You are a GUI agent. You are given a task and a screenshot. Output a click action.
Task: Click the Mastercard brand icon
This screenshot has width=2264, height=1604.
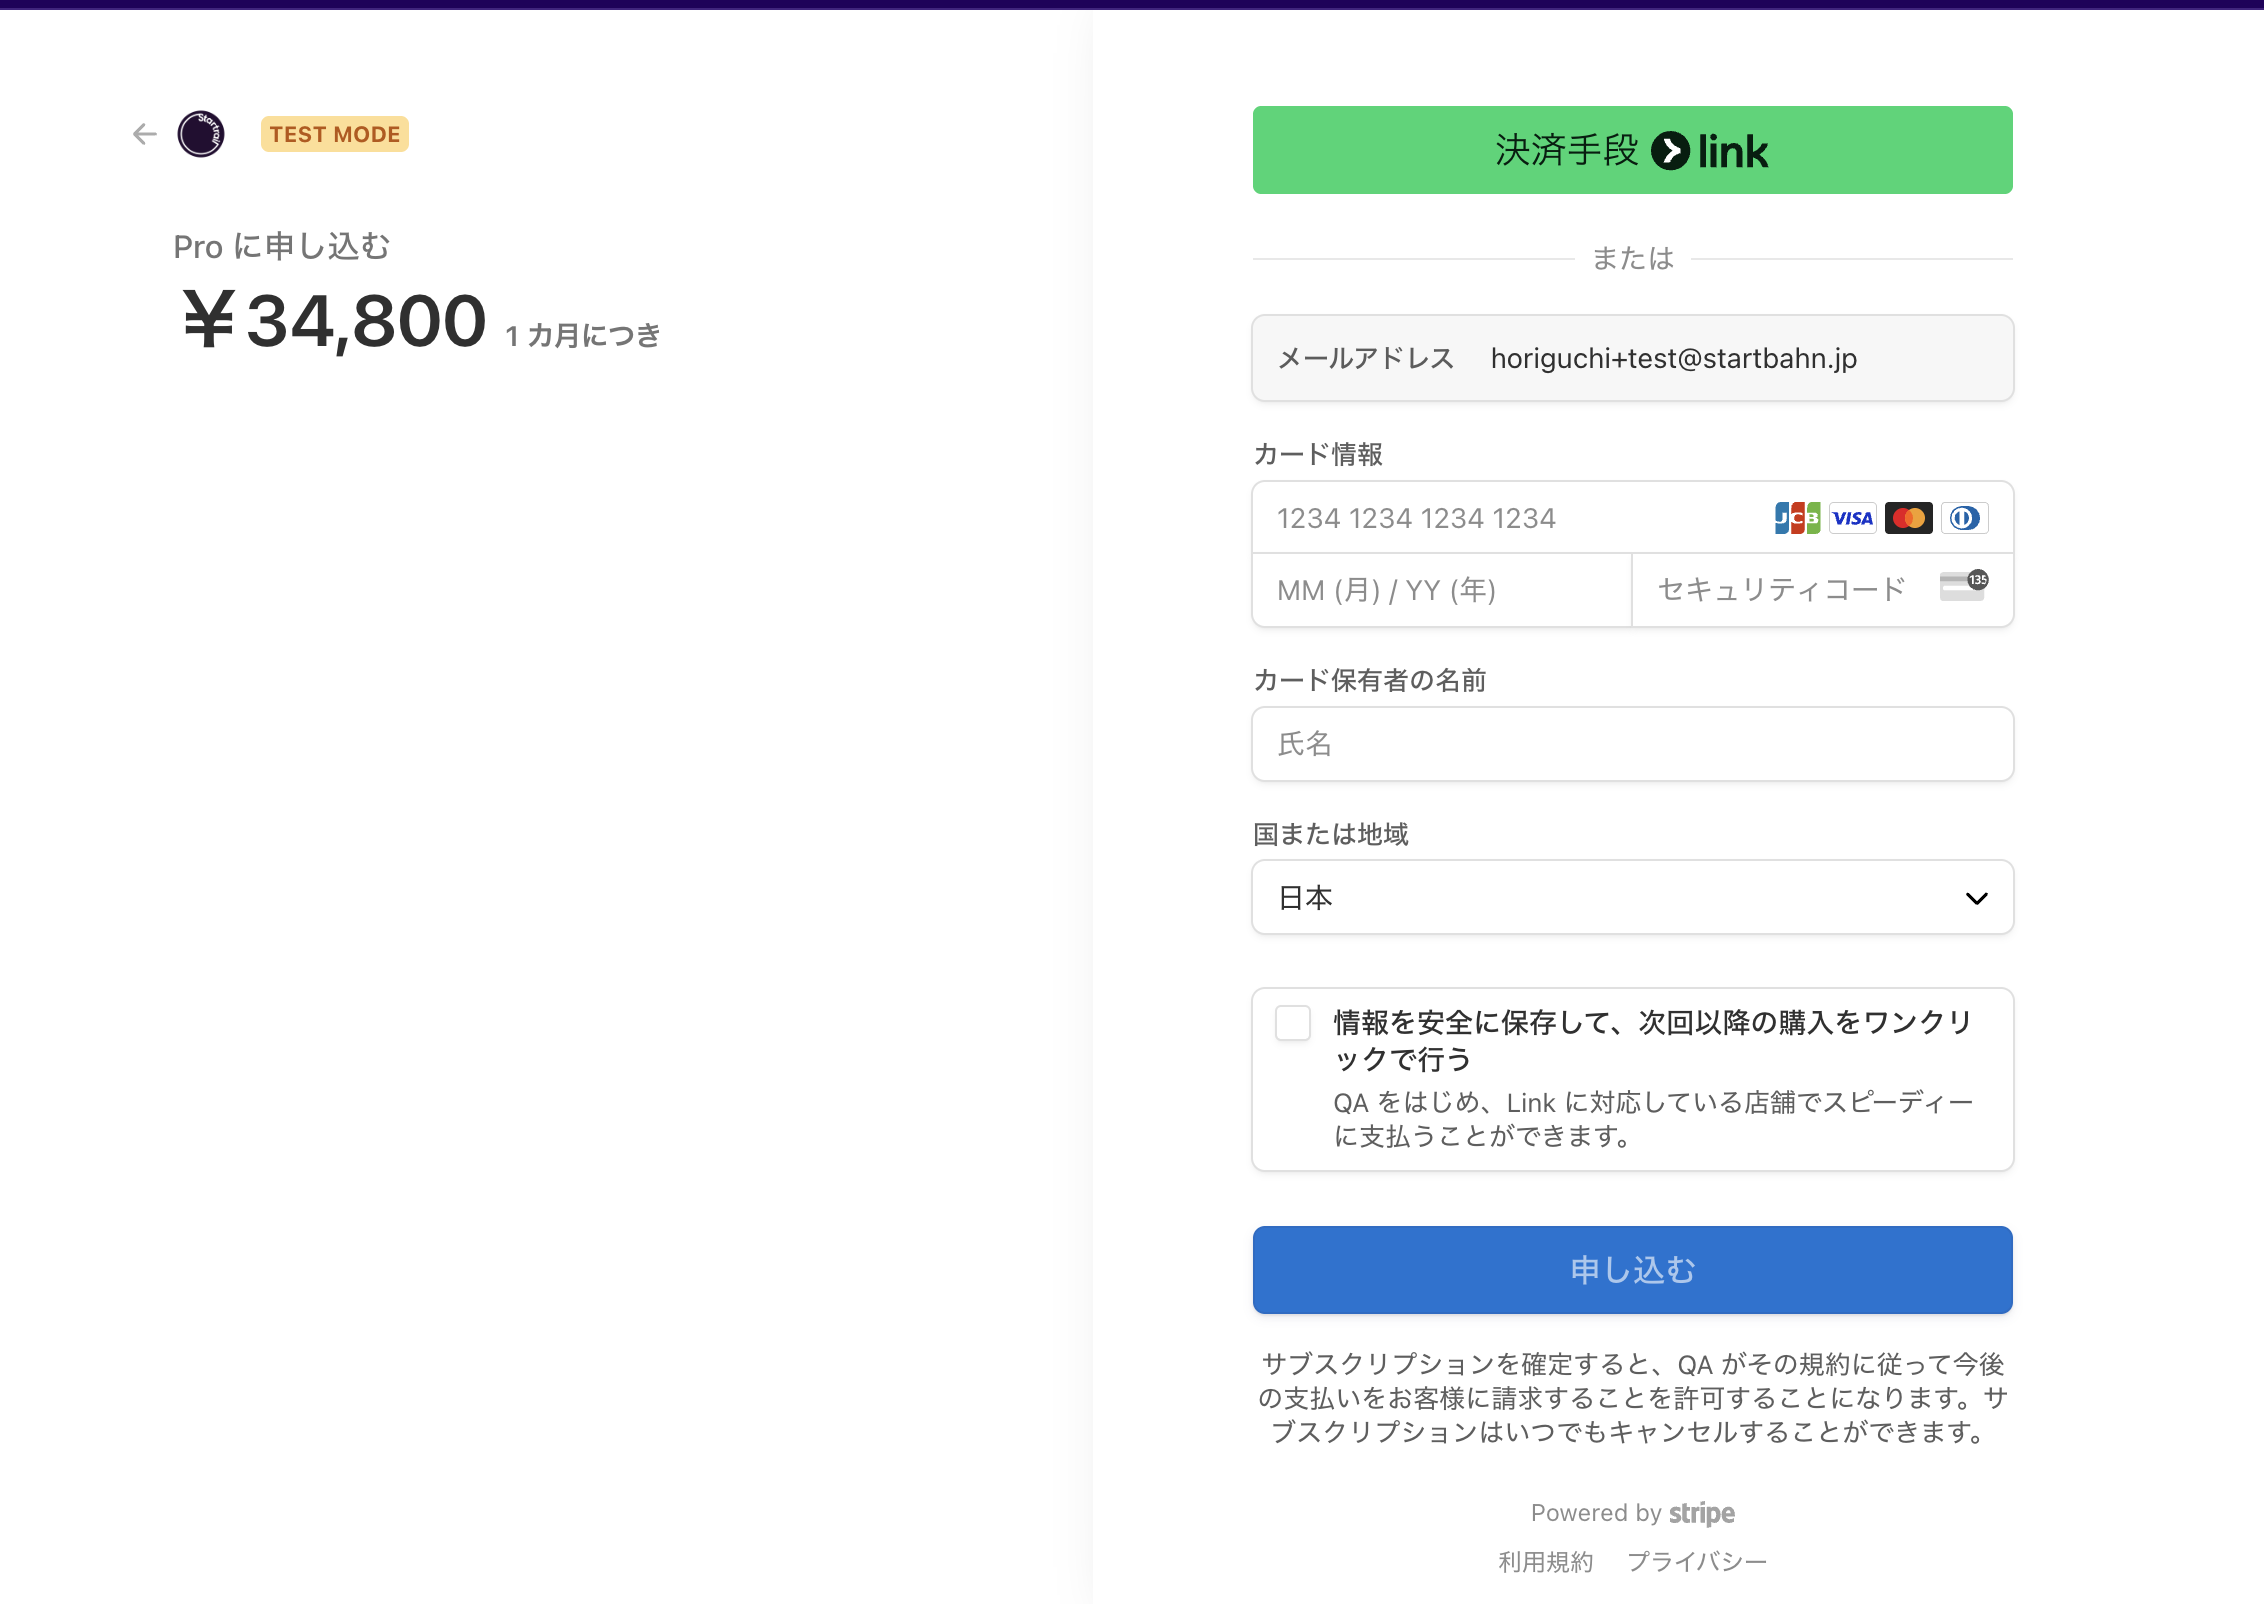tap(1908, 518)
